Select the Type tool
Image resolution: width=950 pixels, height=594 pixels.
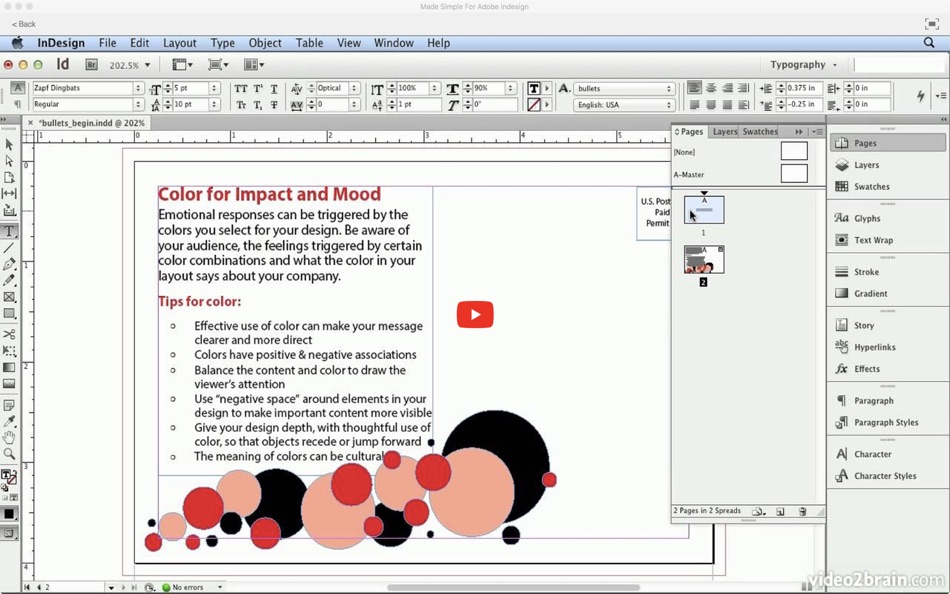coord(9,231)
